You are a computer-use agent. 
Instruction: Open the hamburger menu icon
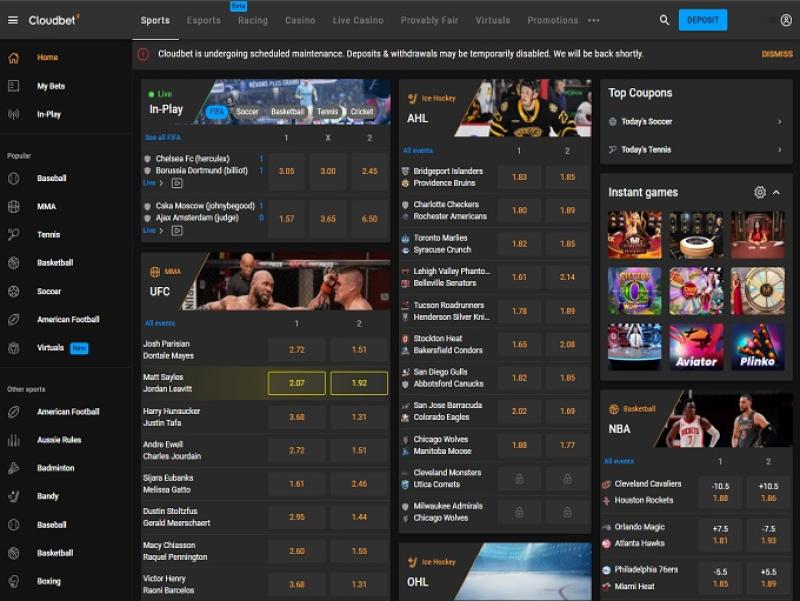click(13, 20)
